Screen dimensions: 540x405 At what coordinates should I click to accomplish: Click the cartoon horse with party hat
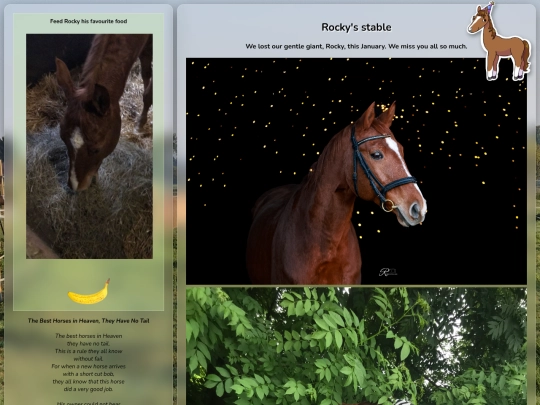click(x=499, y=41)
